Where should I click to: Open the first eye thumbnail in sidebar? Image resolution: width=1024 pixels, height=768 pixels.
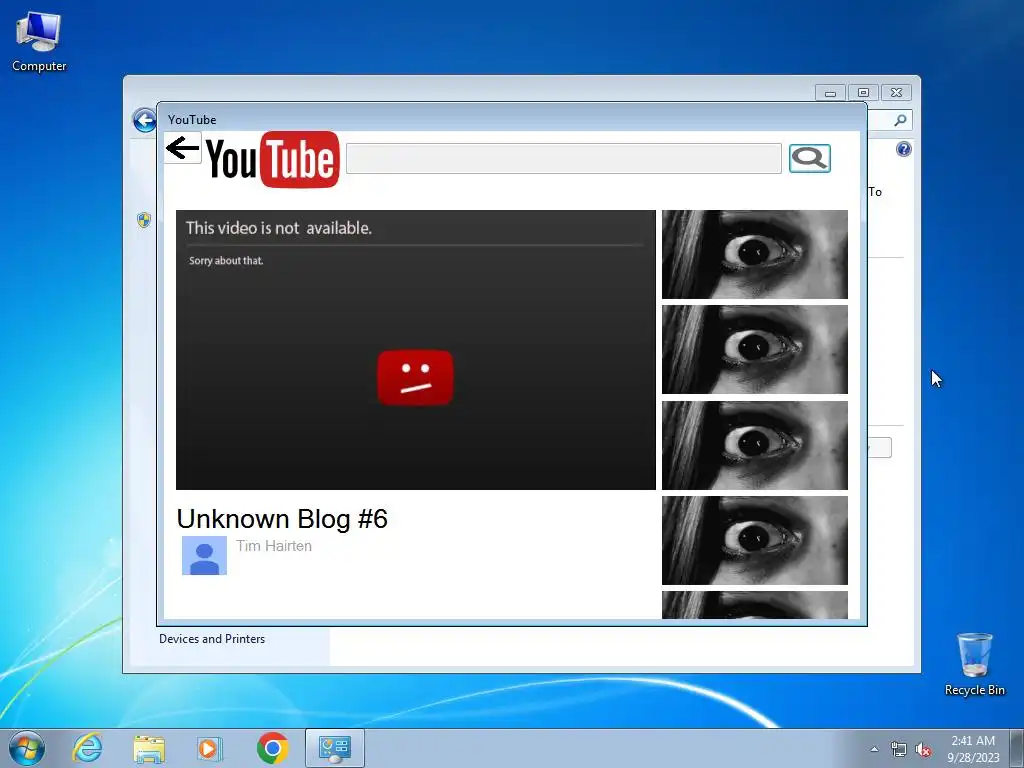[755, 255]
